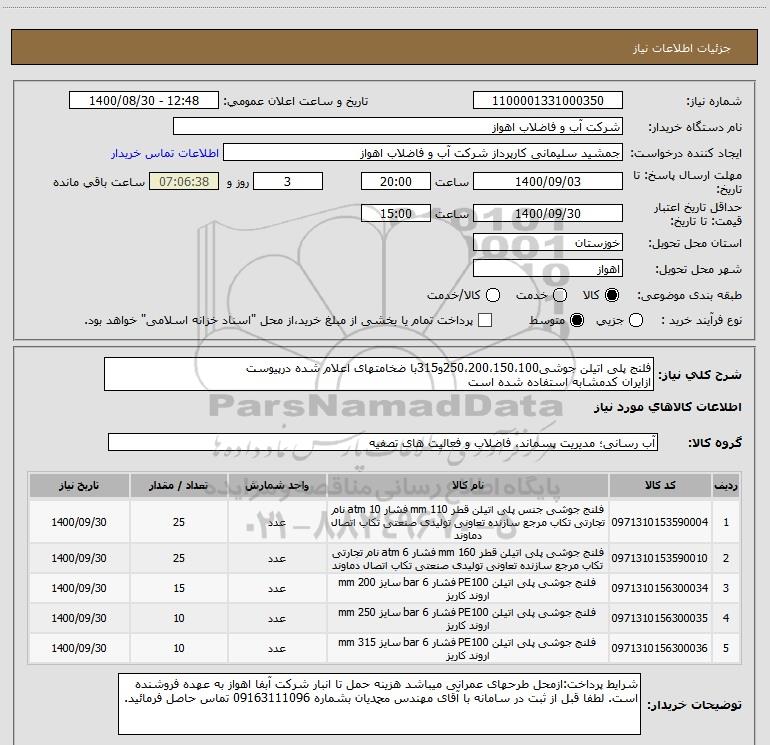Click the remaining time countdown 07:06:38
Viewport: 770px width, 745px height.
[x=184, y=182]
